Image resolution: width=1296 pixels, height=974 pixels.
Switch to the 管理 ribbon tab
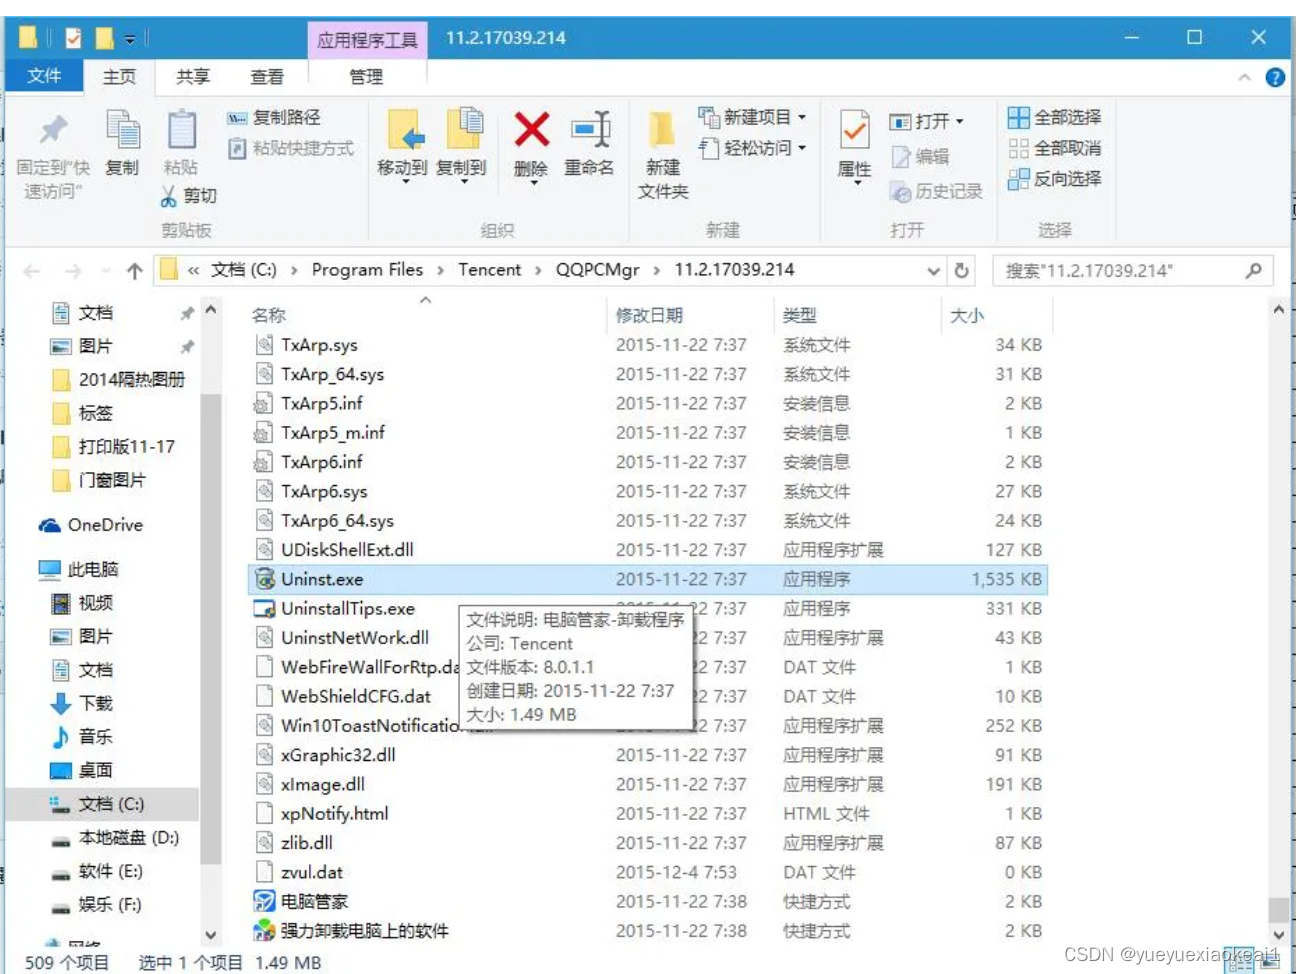tap(366, 76)
